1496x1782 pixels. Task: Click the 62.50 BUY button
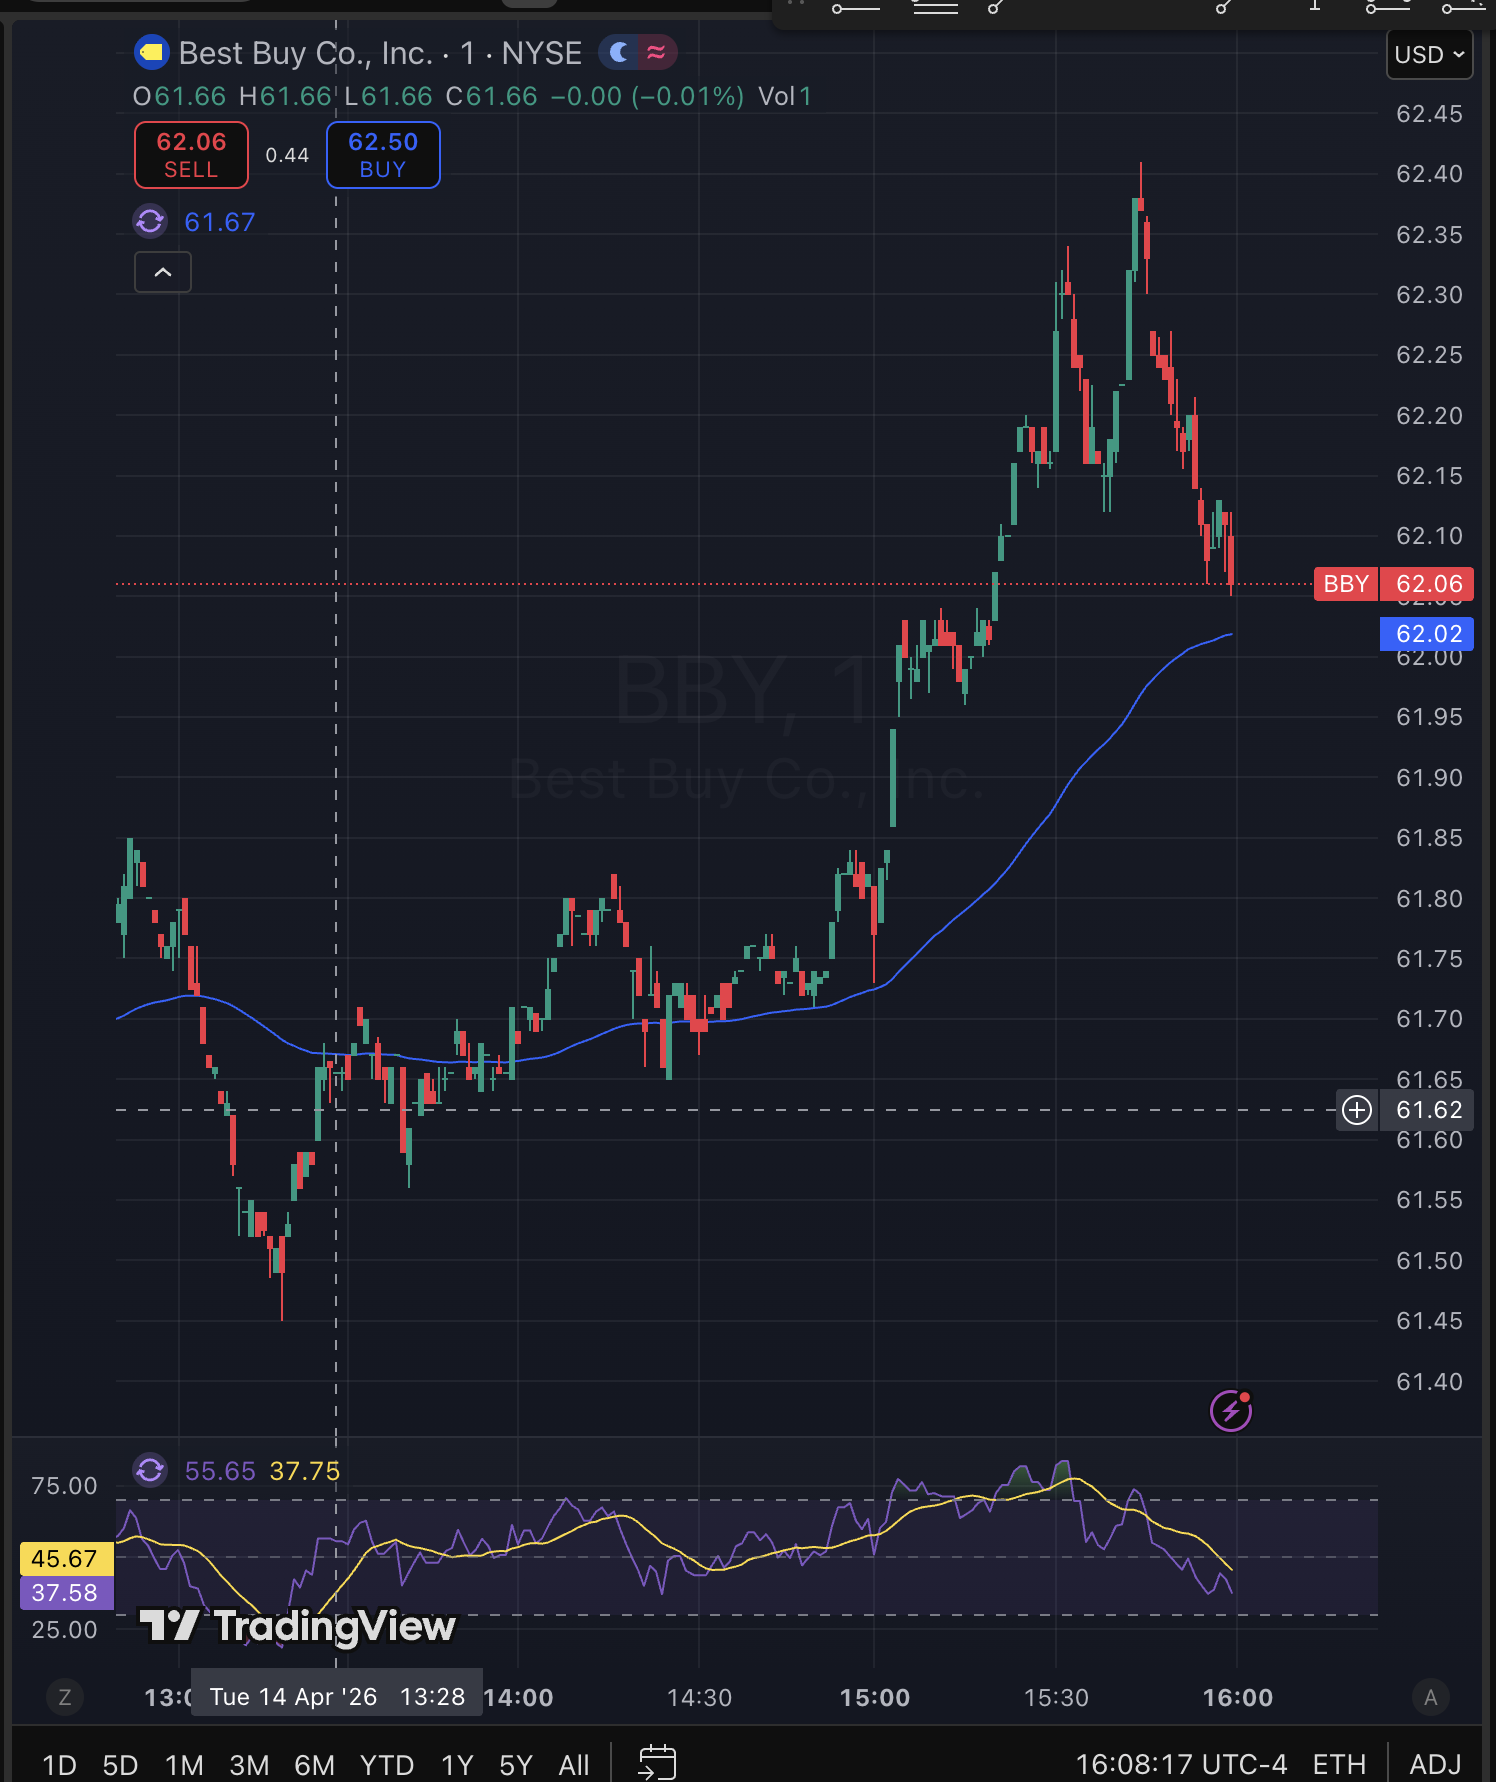click(x=383, y=155)
